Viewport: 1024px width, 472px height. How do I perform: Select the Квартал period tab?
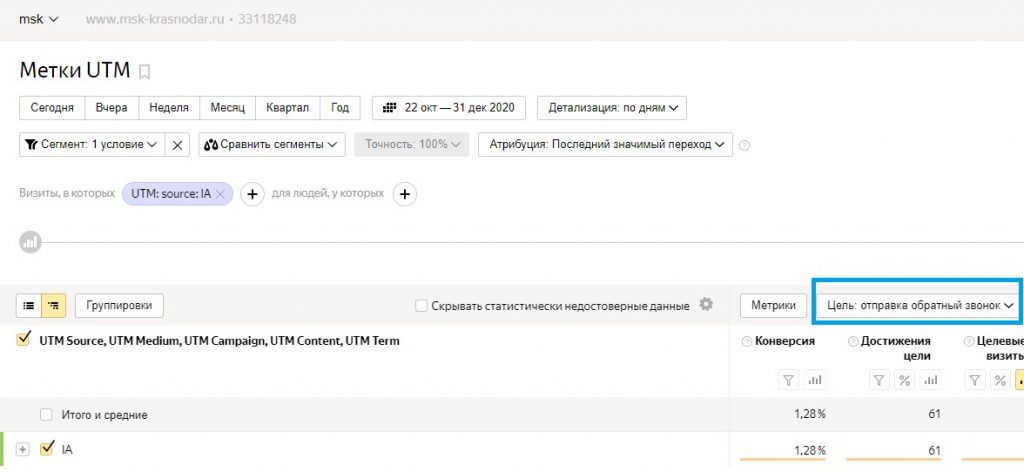(288, 107)
